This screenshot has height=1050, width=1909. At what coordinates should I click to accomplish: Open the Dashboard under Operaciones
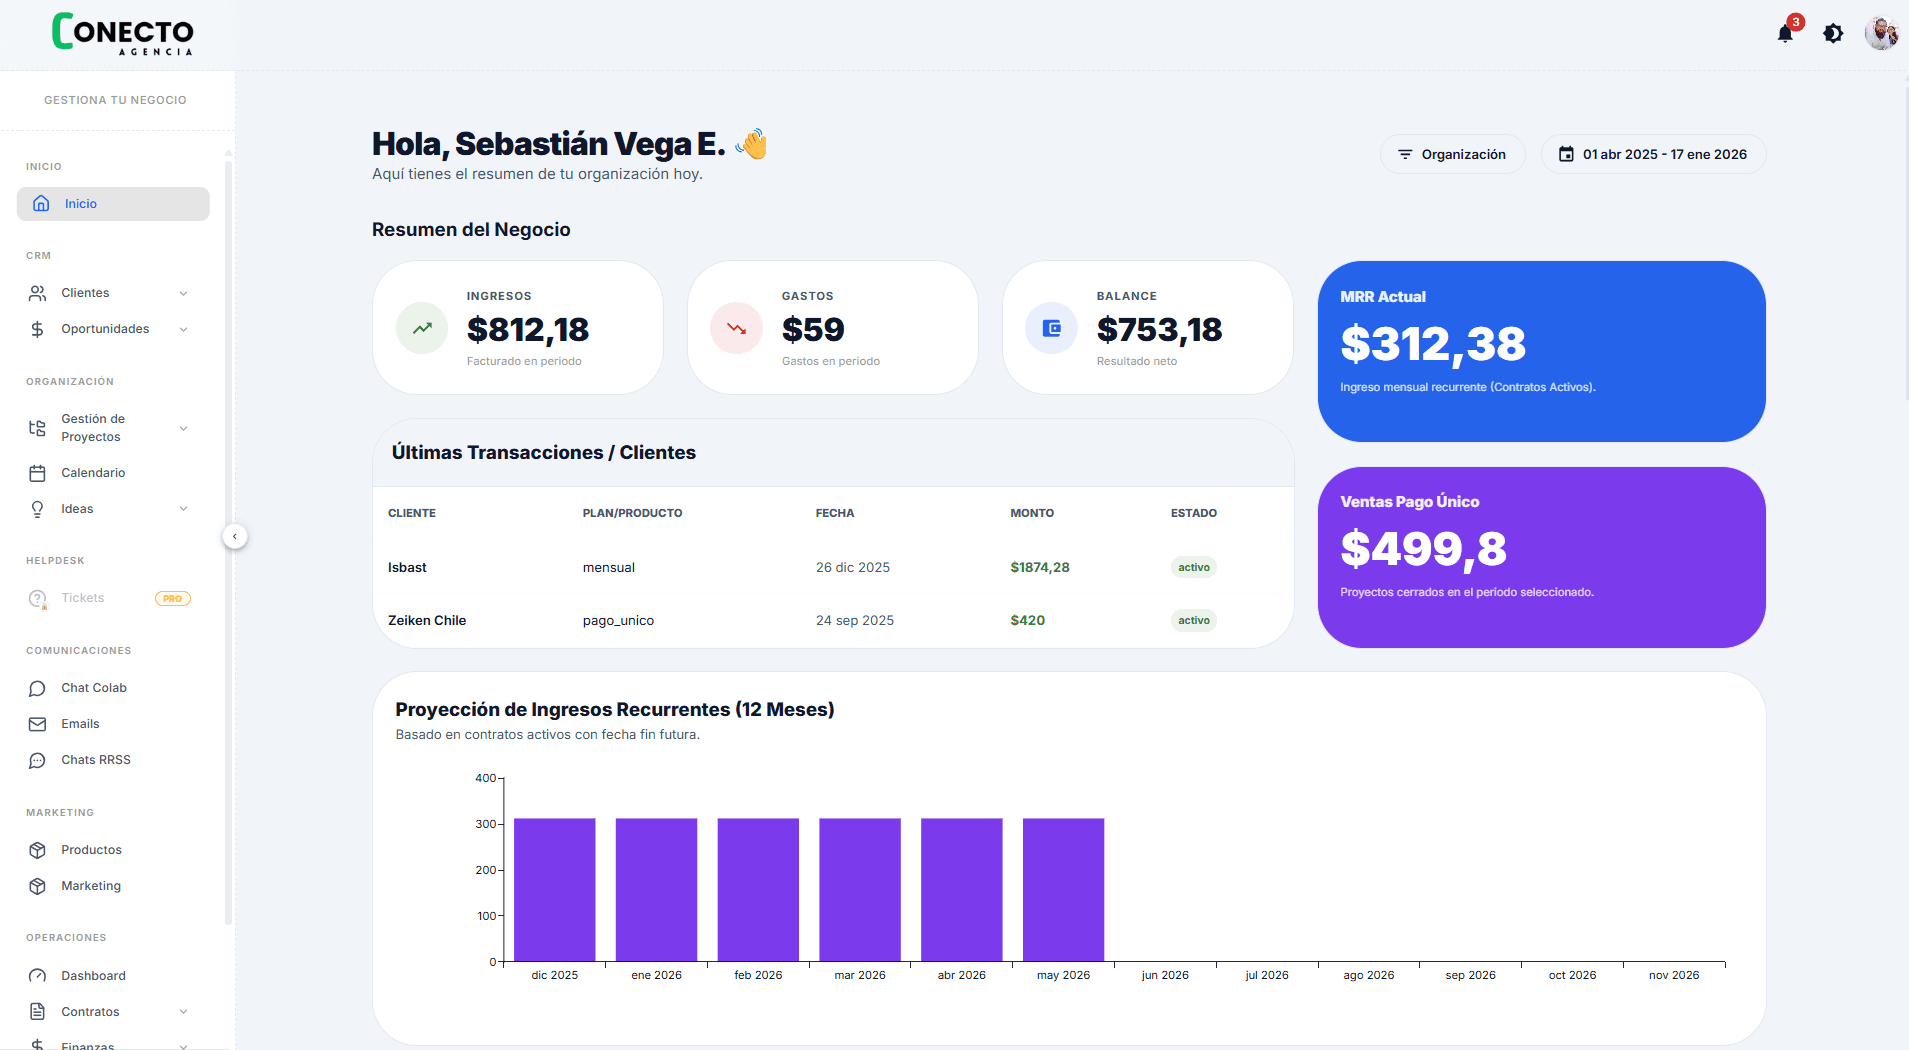pyautogui.click(x=93, y=975)
